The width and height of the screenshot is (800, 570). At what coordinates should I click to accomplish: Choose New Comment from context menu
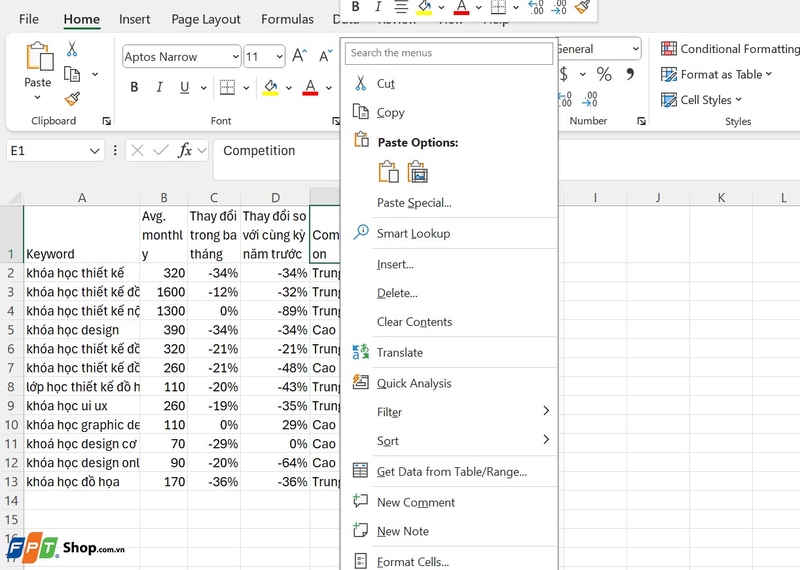pos(449,502)
